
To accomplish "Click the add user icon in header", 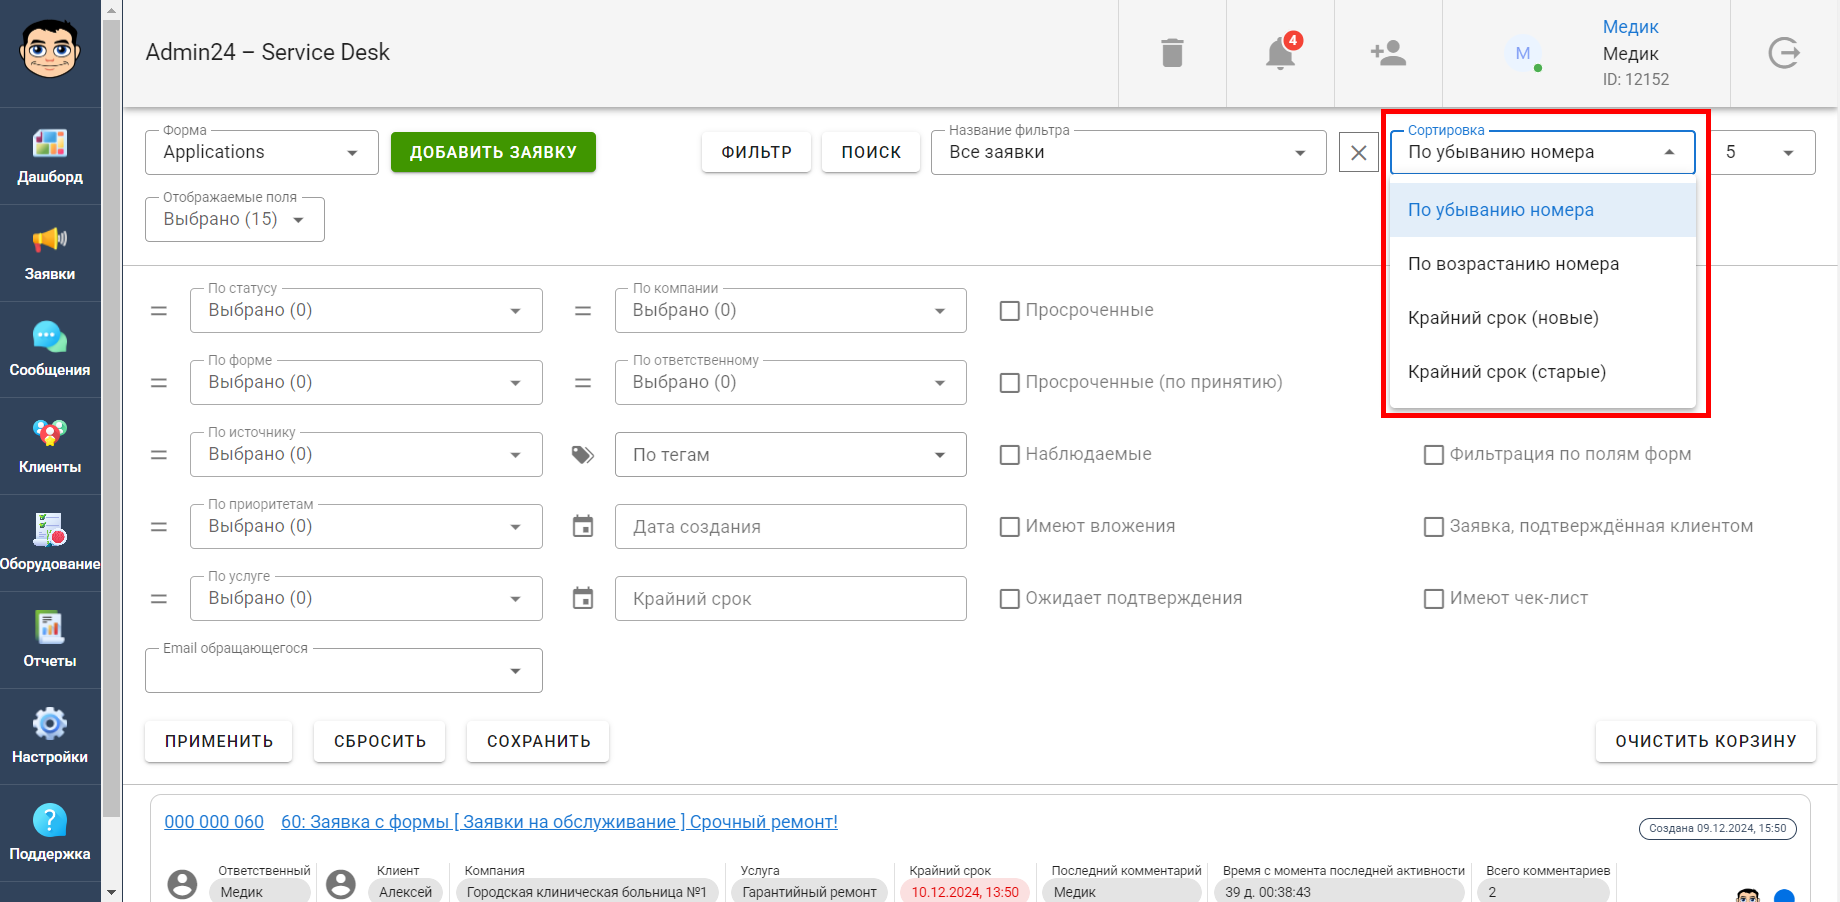I will point(1388,53).
